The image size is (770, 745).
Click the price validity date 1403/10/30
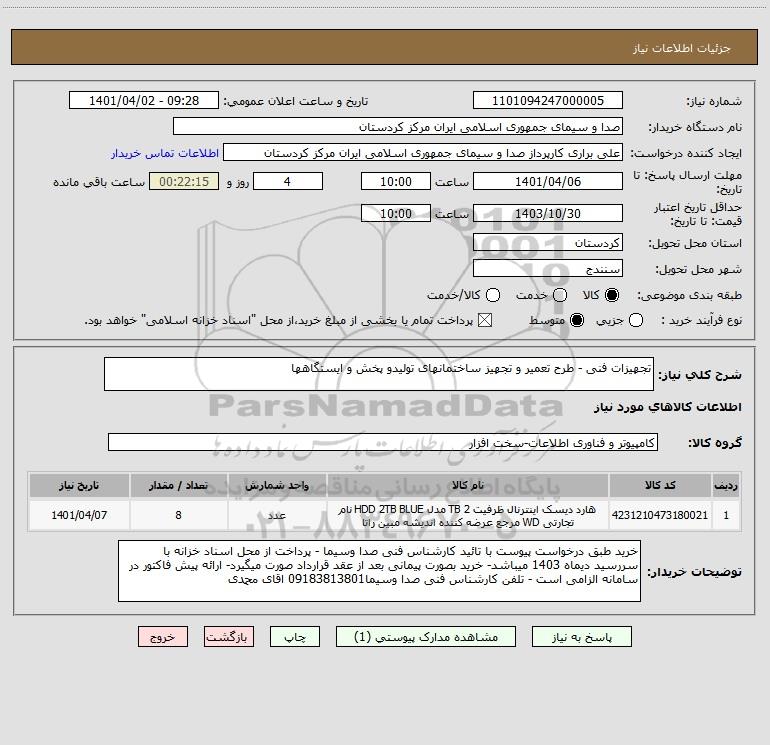[548, 213]
